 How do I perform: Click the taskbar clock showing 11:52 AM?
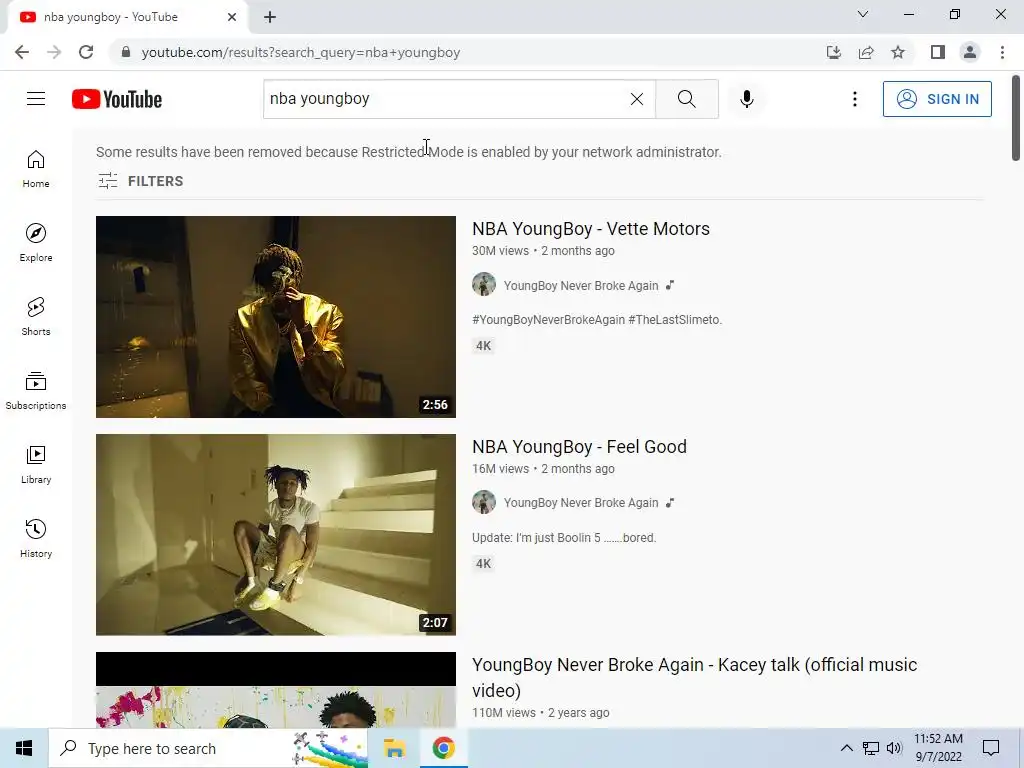pos(938,748)
